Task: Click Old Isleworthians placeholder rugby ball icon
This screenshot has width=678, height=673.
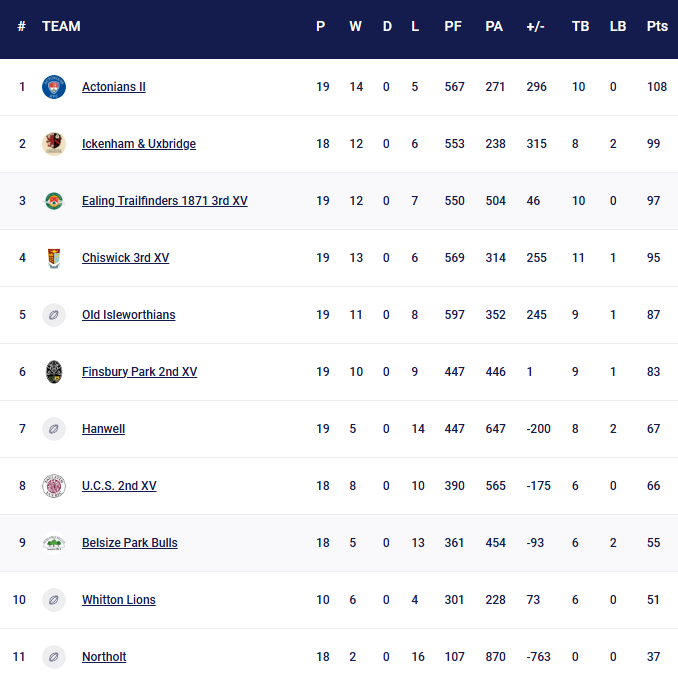Action: (54, 315)
